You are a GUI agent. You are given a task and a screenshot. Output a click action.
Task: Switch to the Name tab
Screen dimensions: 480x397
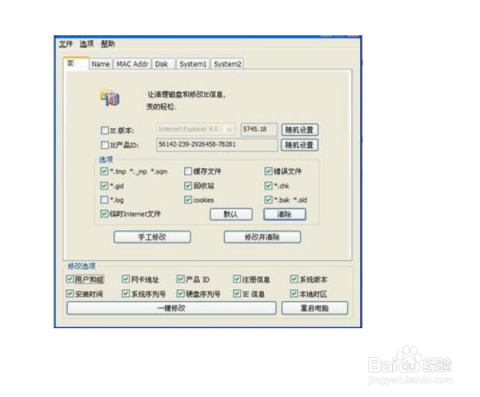(101, 64)
